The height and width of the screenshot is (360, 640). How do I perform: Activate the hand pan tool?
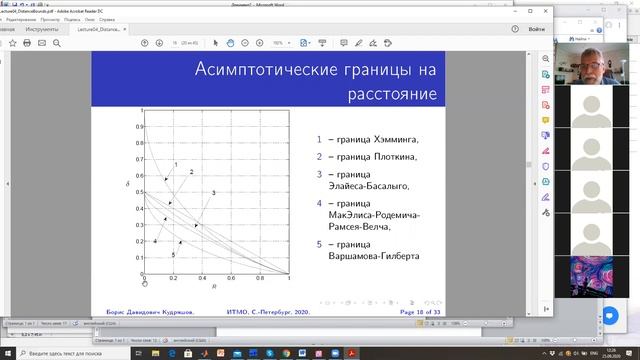(x=230, y=43)
